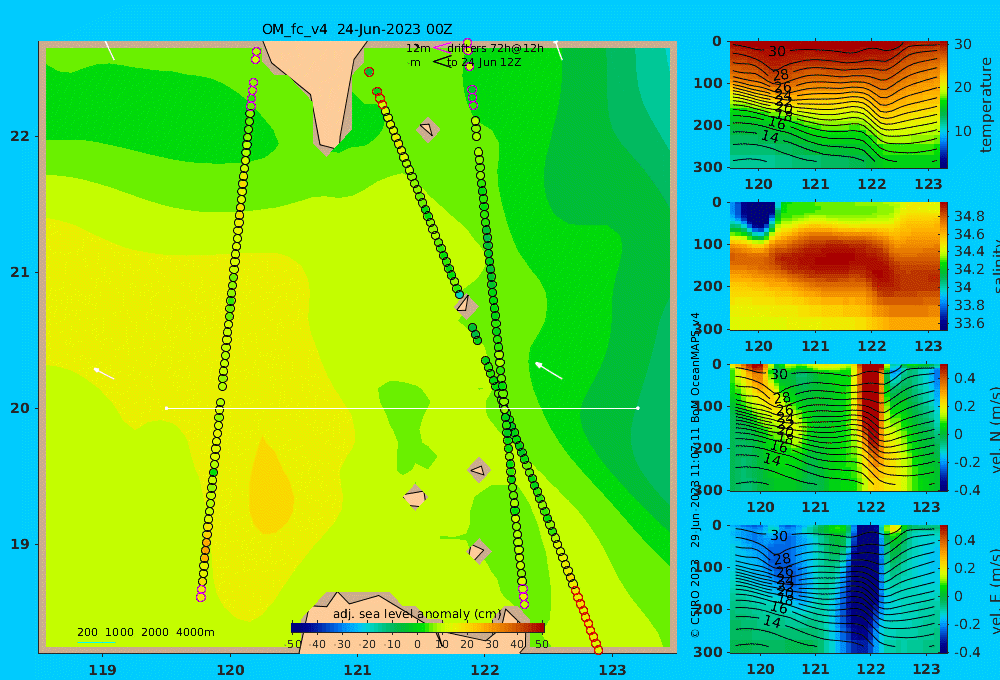The image size is (1000, 680).
Task: Click the diamond marker near latitude 19
Action: (478, 551)
